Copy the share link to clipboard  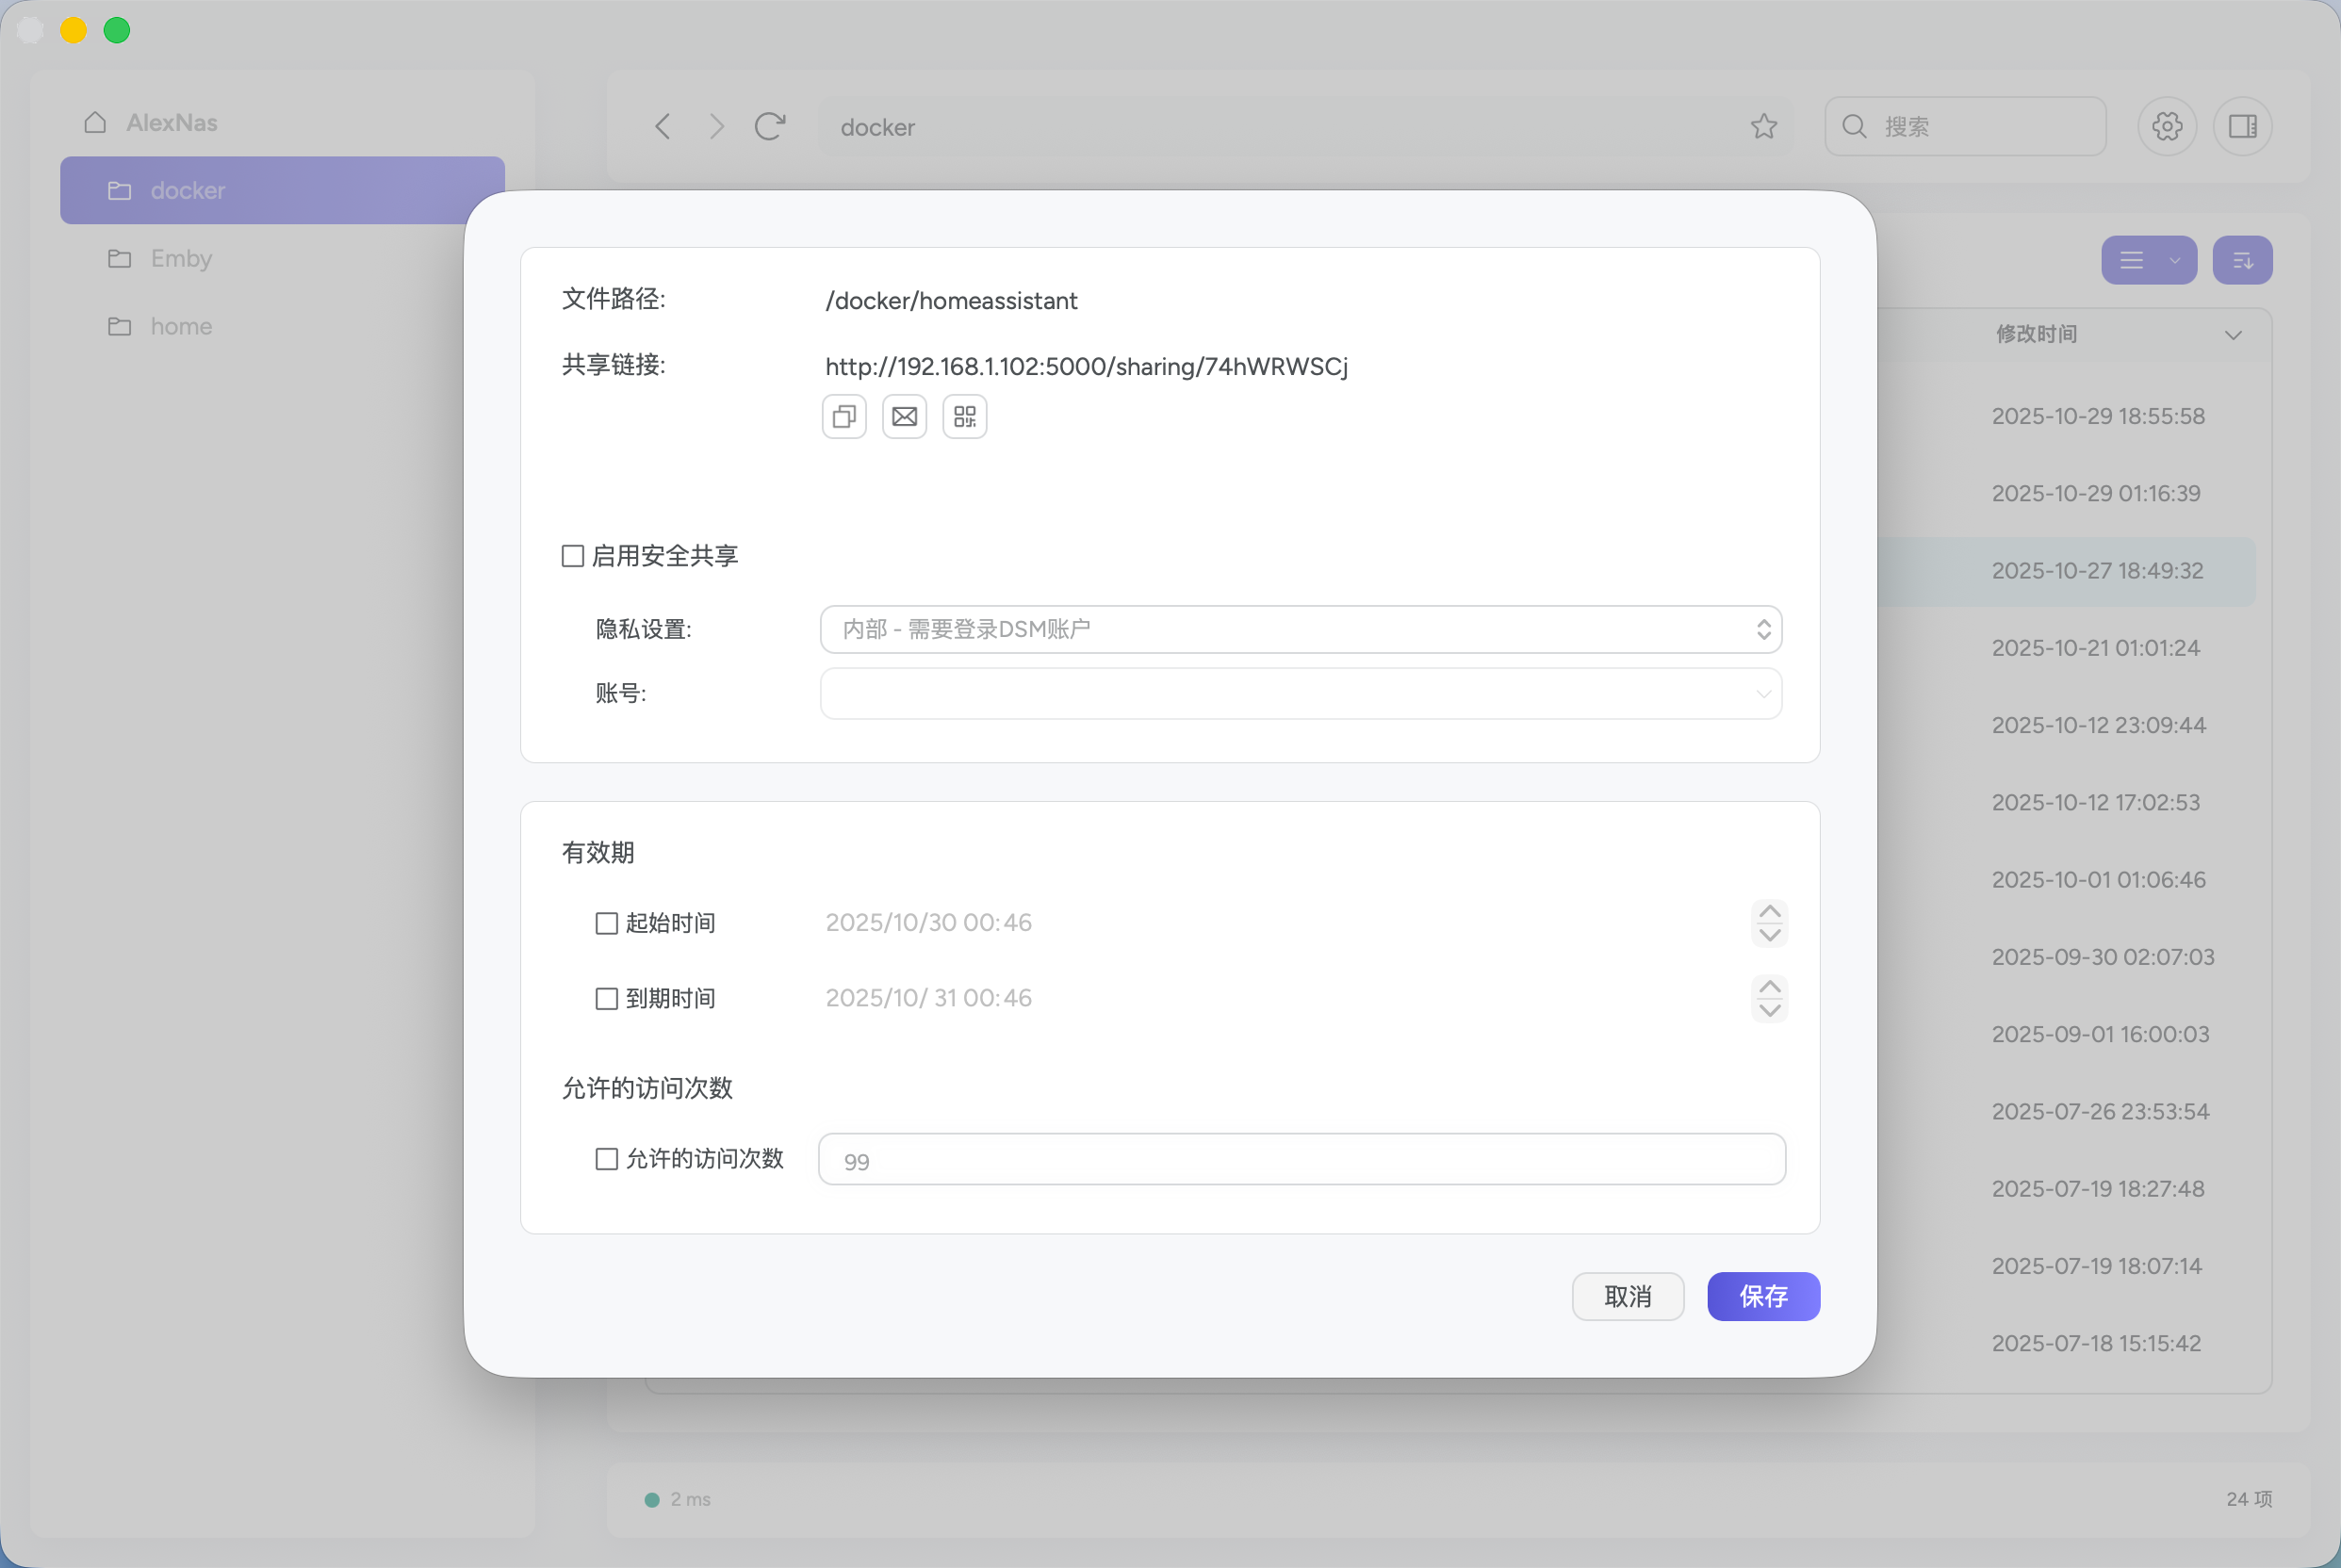point(843,416)
